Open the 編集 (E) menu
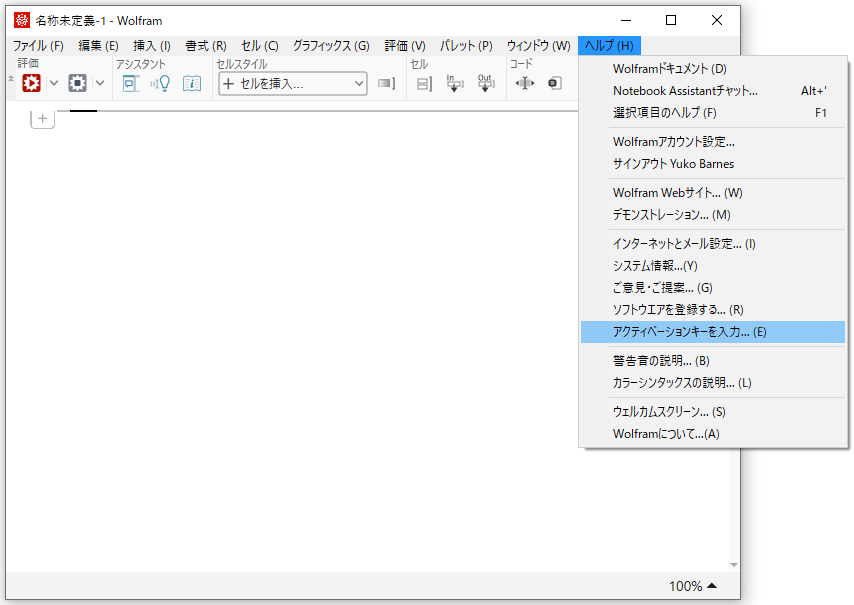Viewport: 854px width, 605px height. (98, 46)
